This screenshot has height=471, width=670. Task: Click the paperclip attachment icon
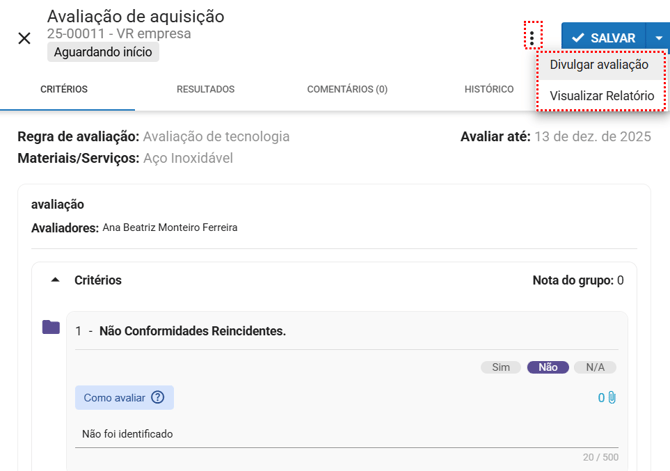[x=612, y=398]
